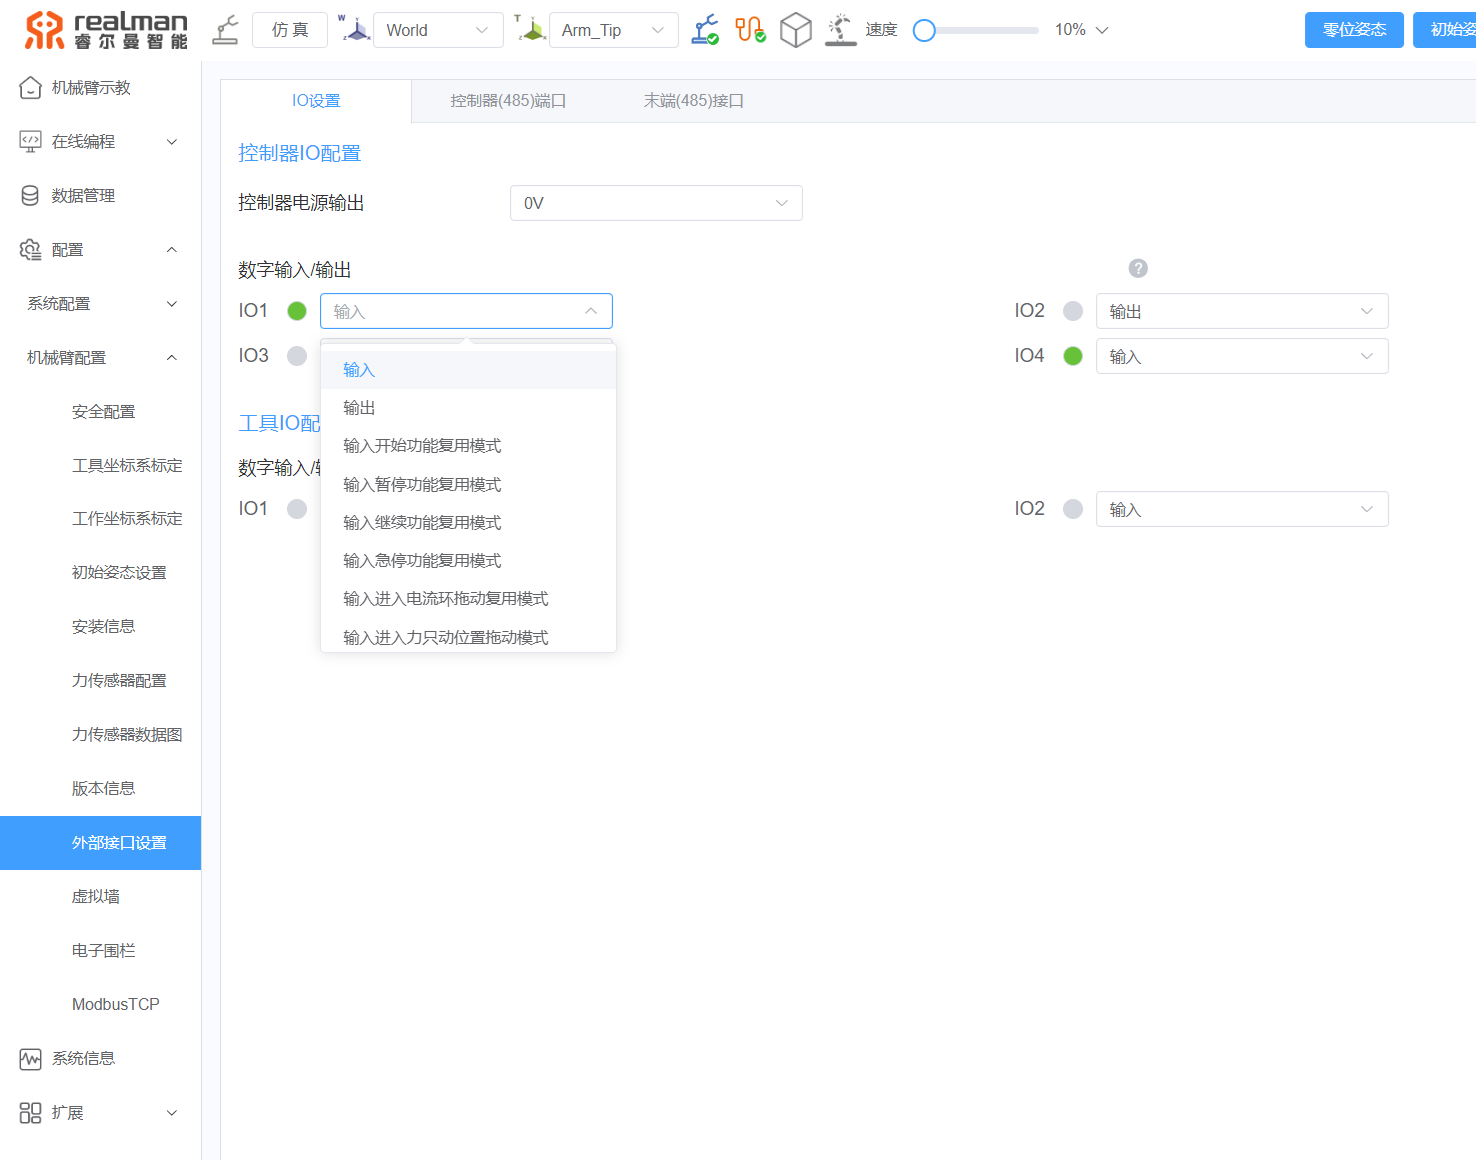Open the 3D cube model view icon
Screen dimensions: 1476x1160
795,30
